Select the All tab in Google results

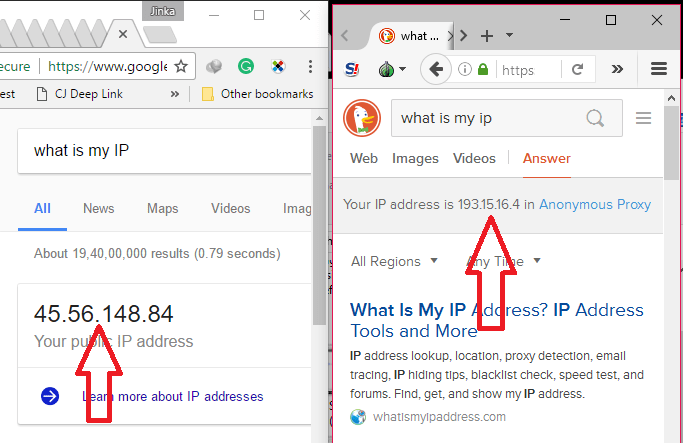(x=42, y=209)
